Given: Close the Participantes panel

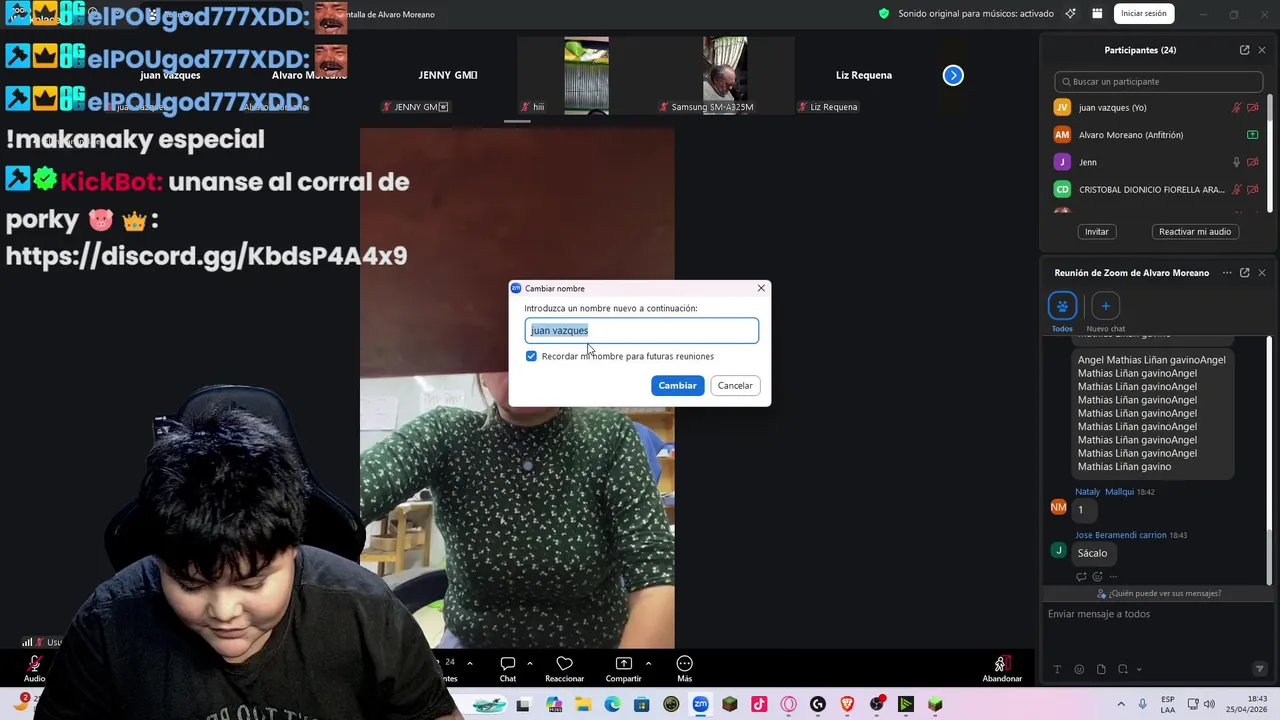Looking at the screenshot, I should [x=1261, y=50].
